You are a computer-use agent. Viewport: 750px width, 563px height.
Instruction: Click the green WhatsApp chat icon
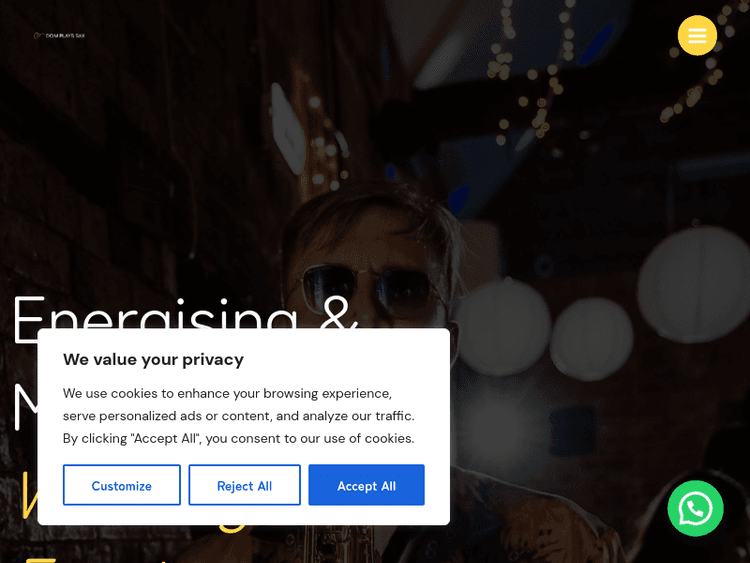695,508
